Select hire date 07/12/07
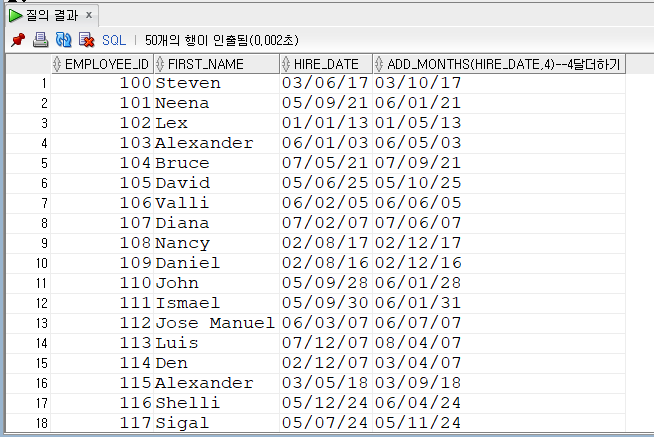654x437 pixels. pyautogui.click(x=326, y=344)
